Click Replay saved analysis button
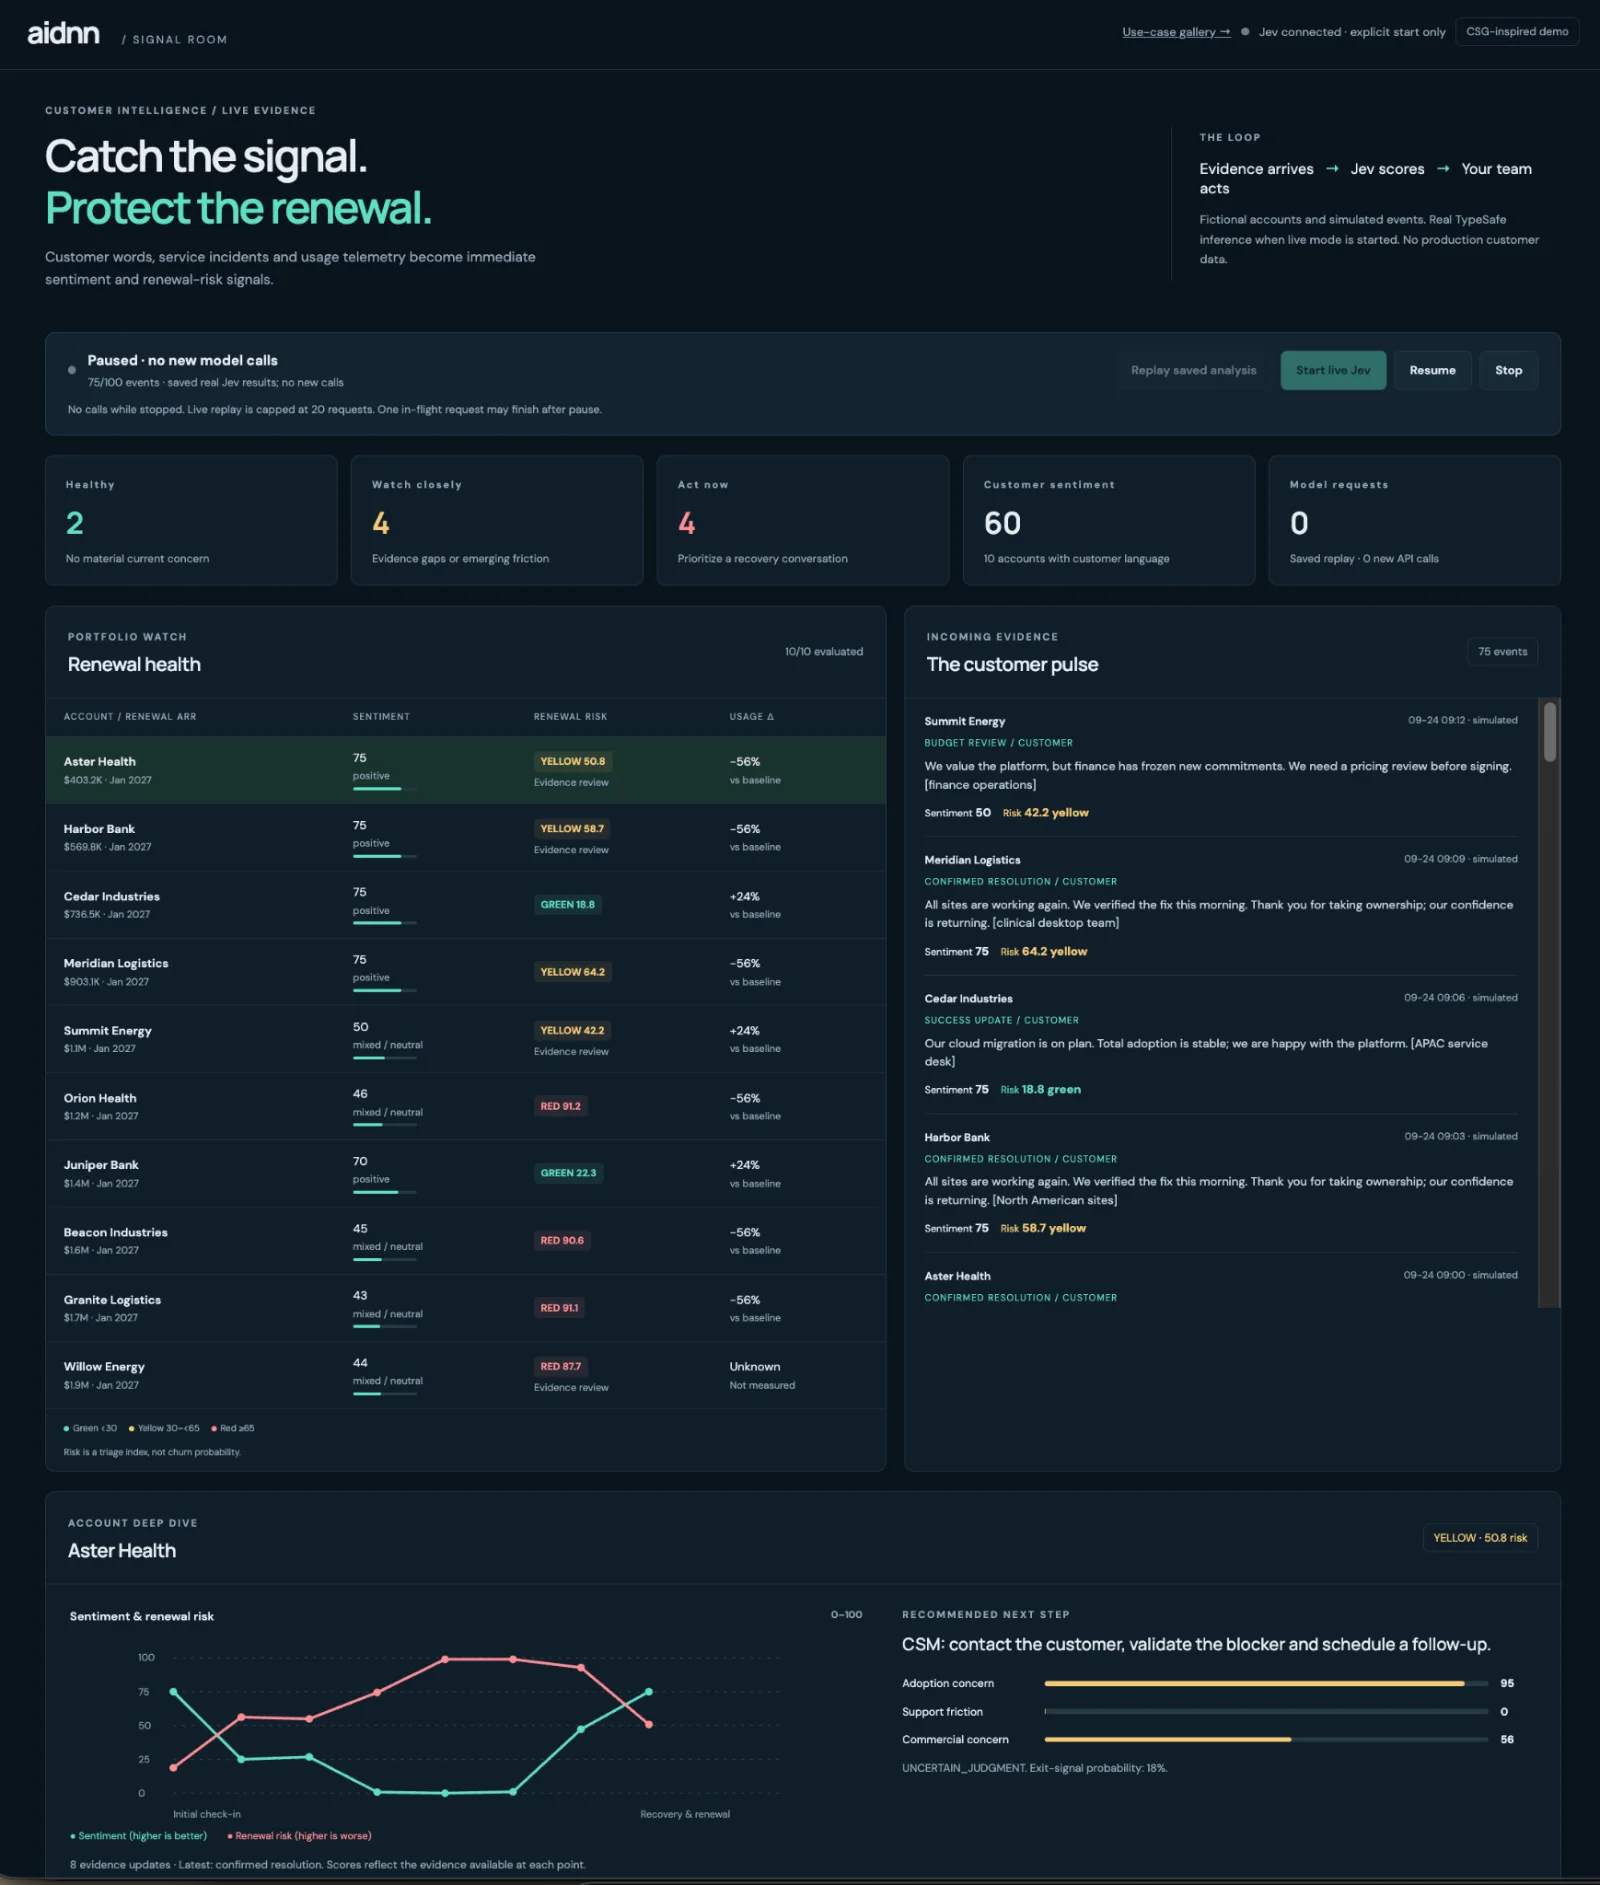The width and height of the screenshot is (1600, 1885). (x=1193, y=370)
